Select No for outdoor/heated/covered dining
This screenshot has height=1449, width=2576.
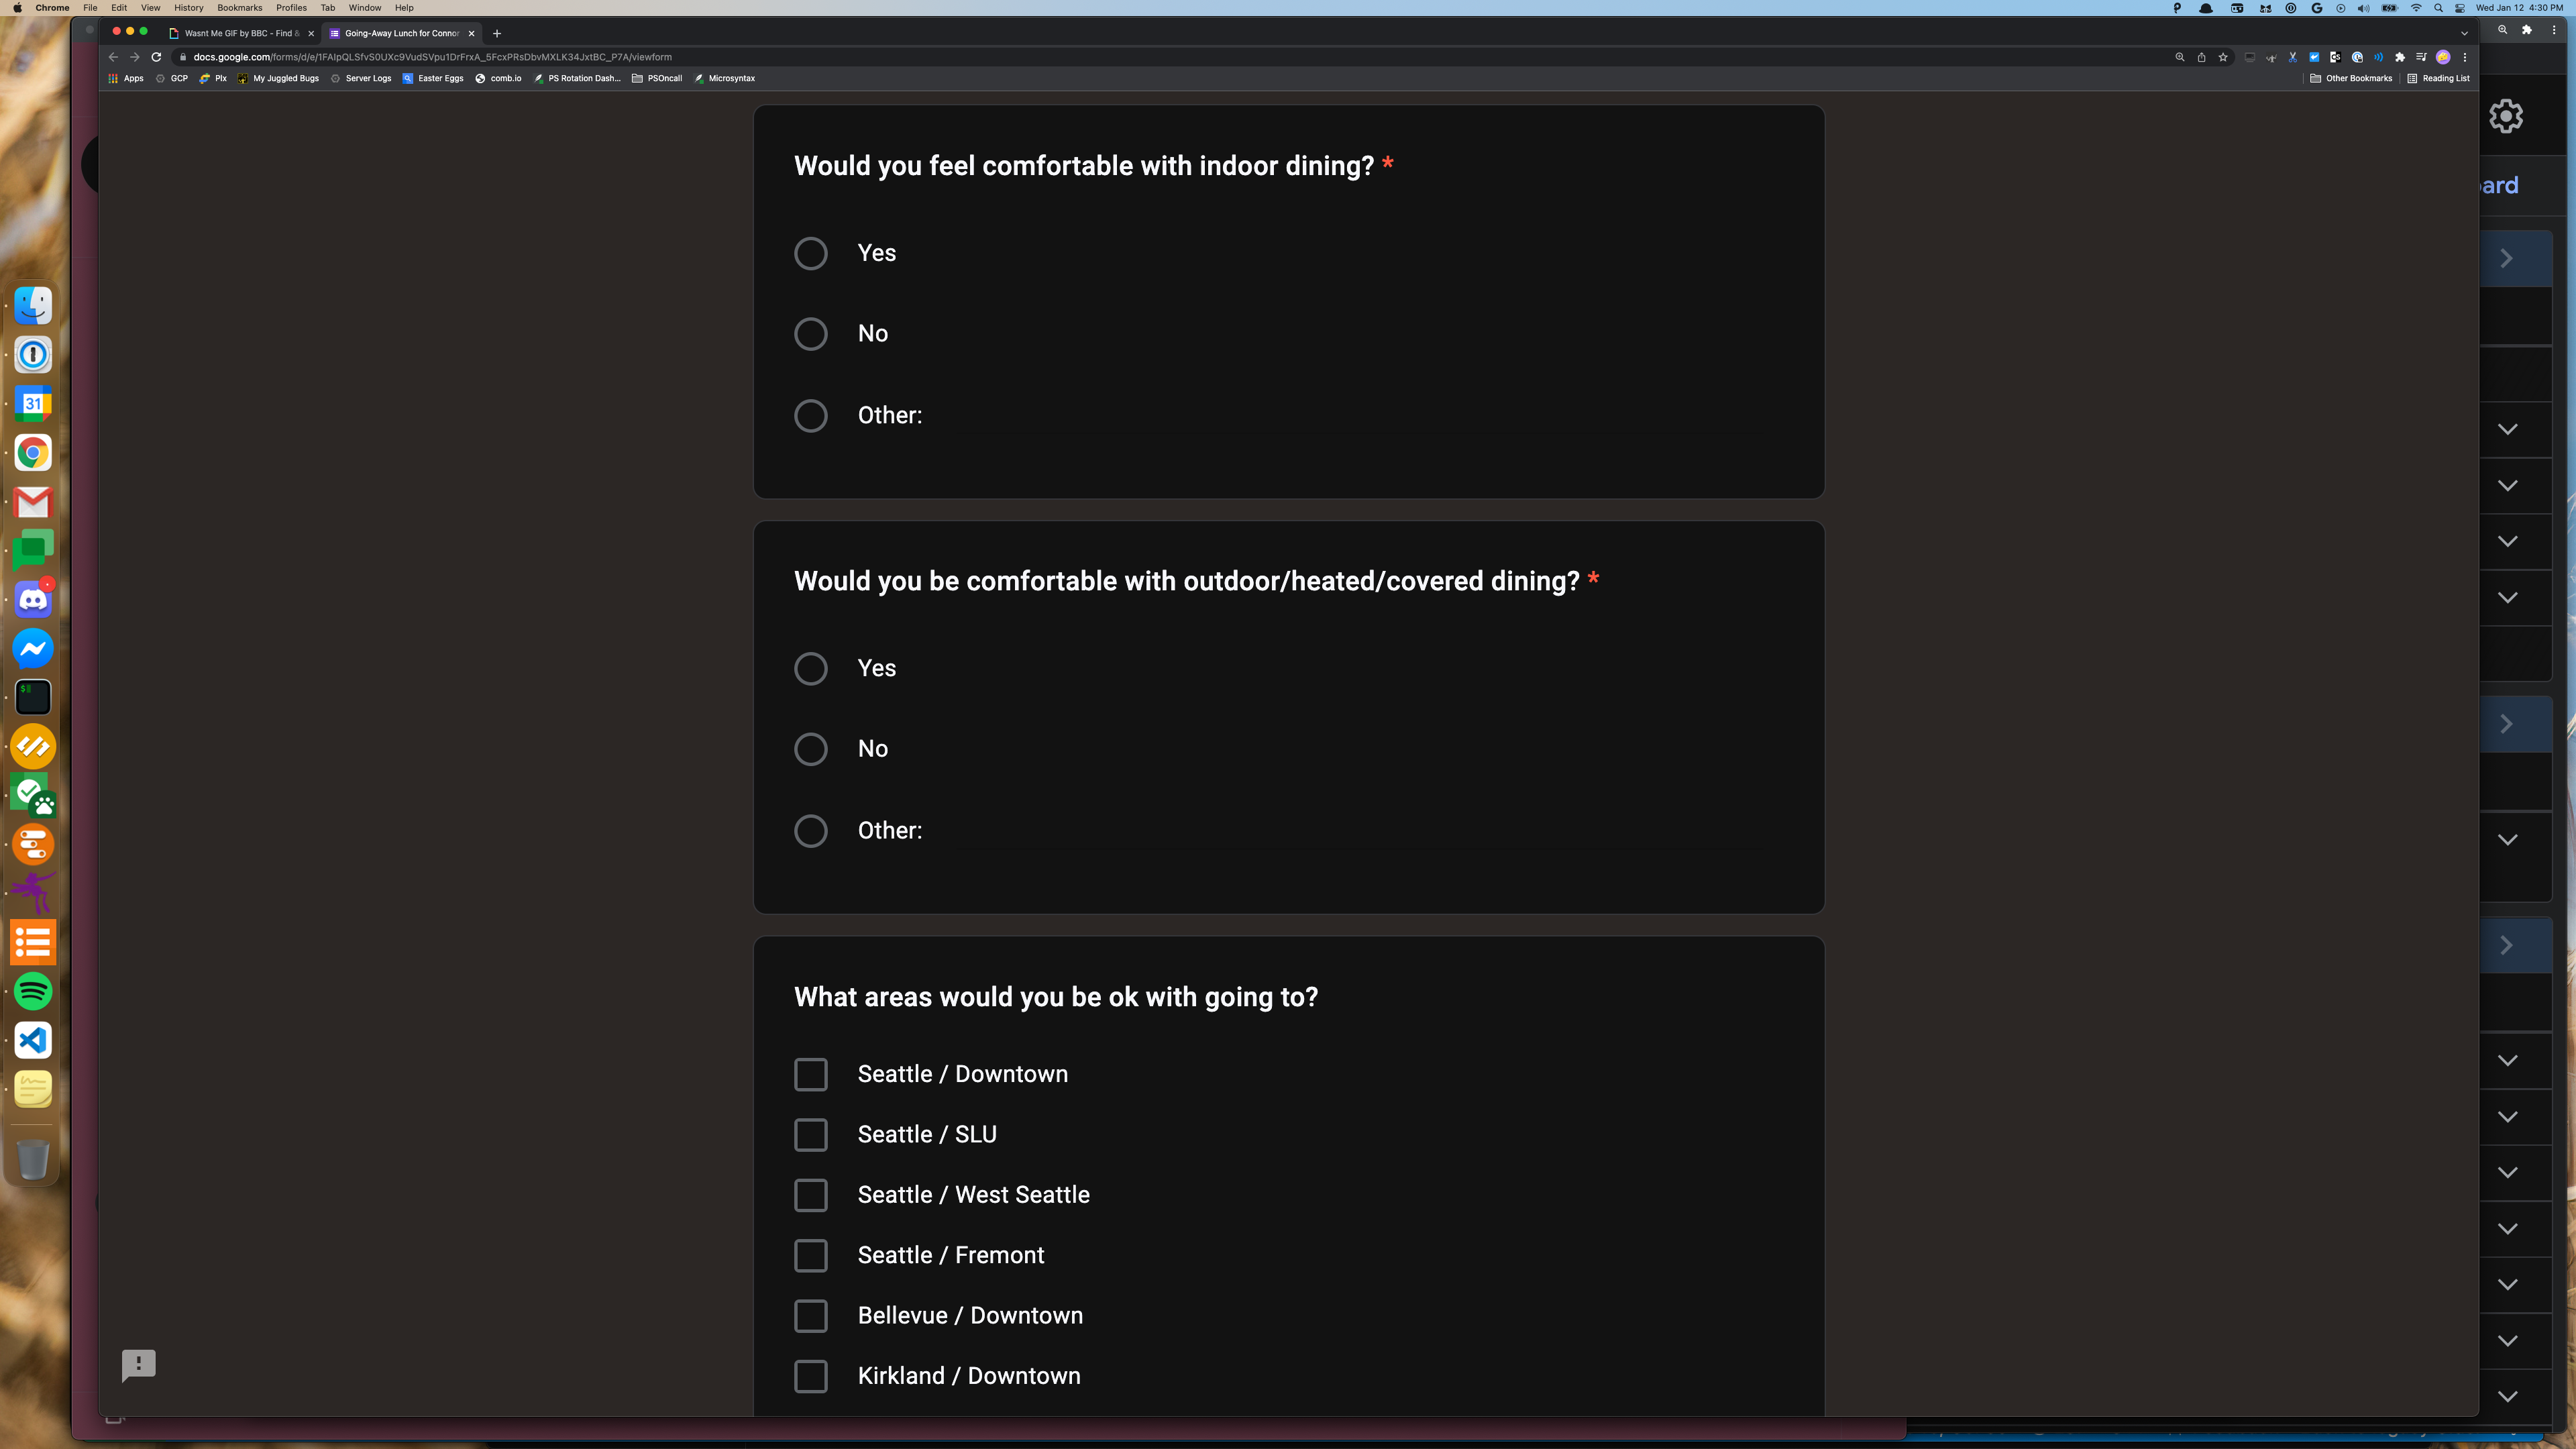coord(810,749)
